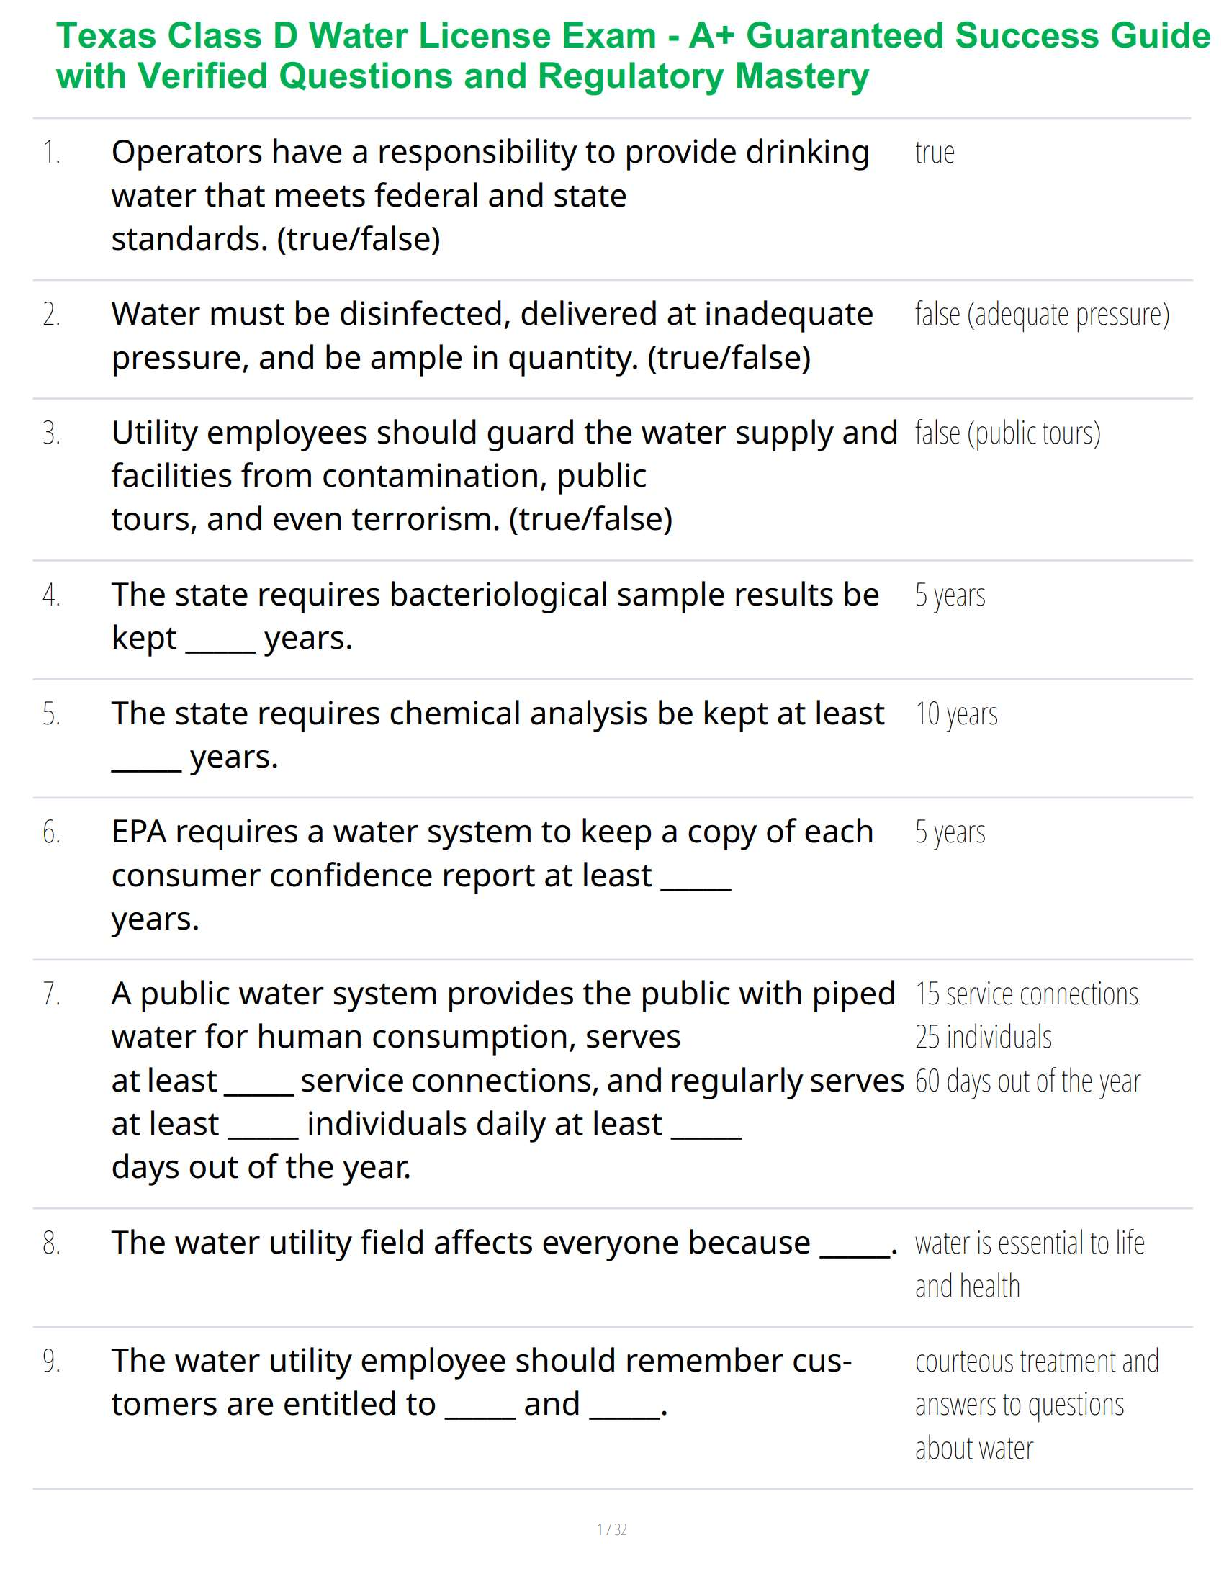Click the "15 service connections" answer

(1026, 994)
